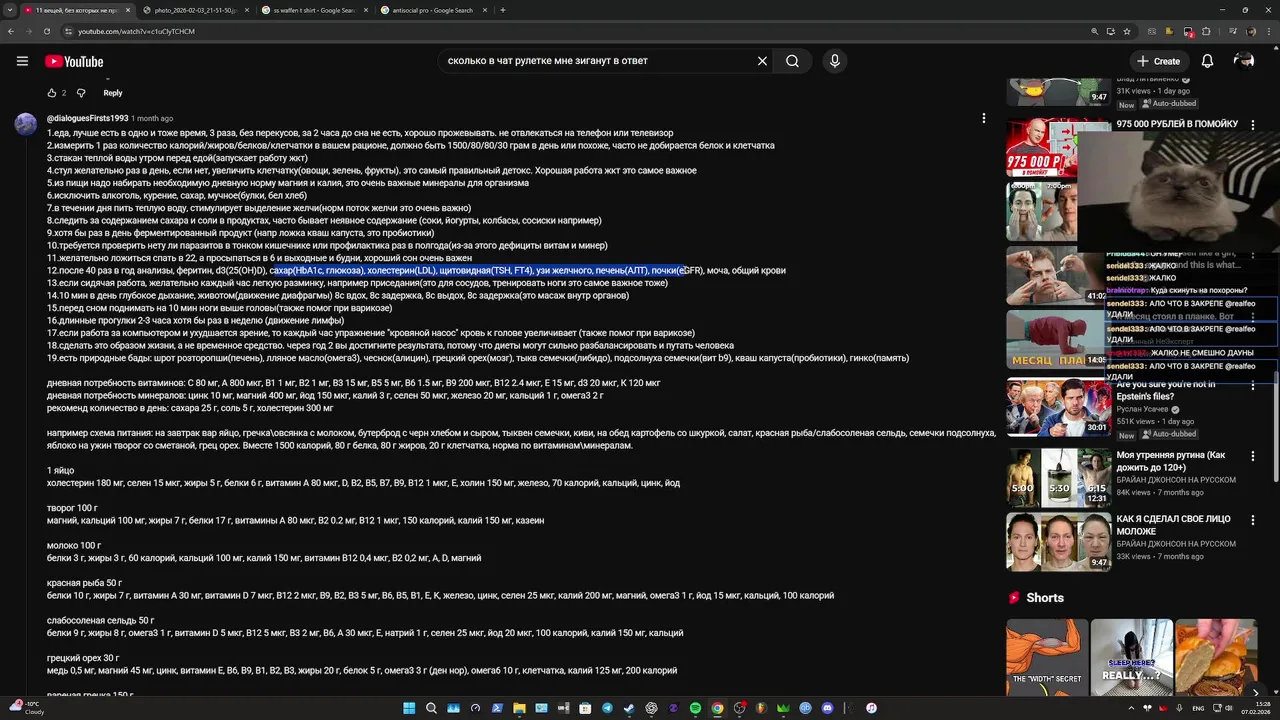Image resolution: width=1280 pixels, height=720 pixels.
Task: Click the Create button
Action: pos(1158,61)
